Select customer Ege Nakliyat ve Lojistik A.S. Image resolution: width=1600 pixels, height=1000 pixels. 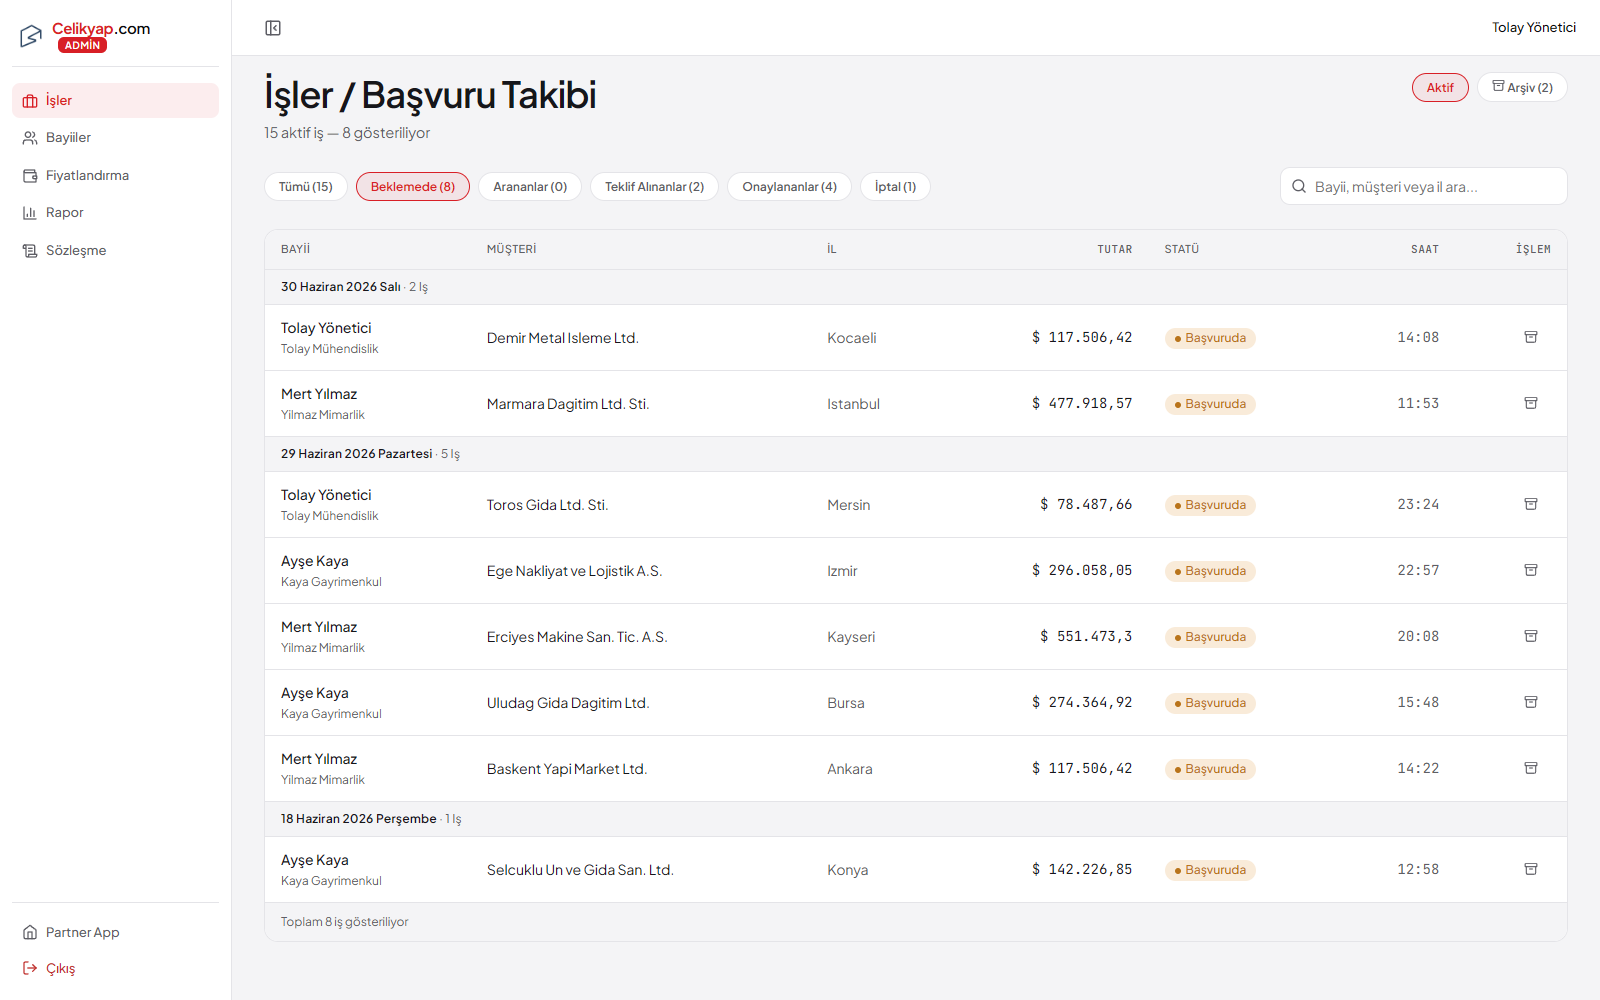[575, 571]
